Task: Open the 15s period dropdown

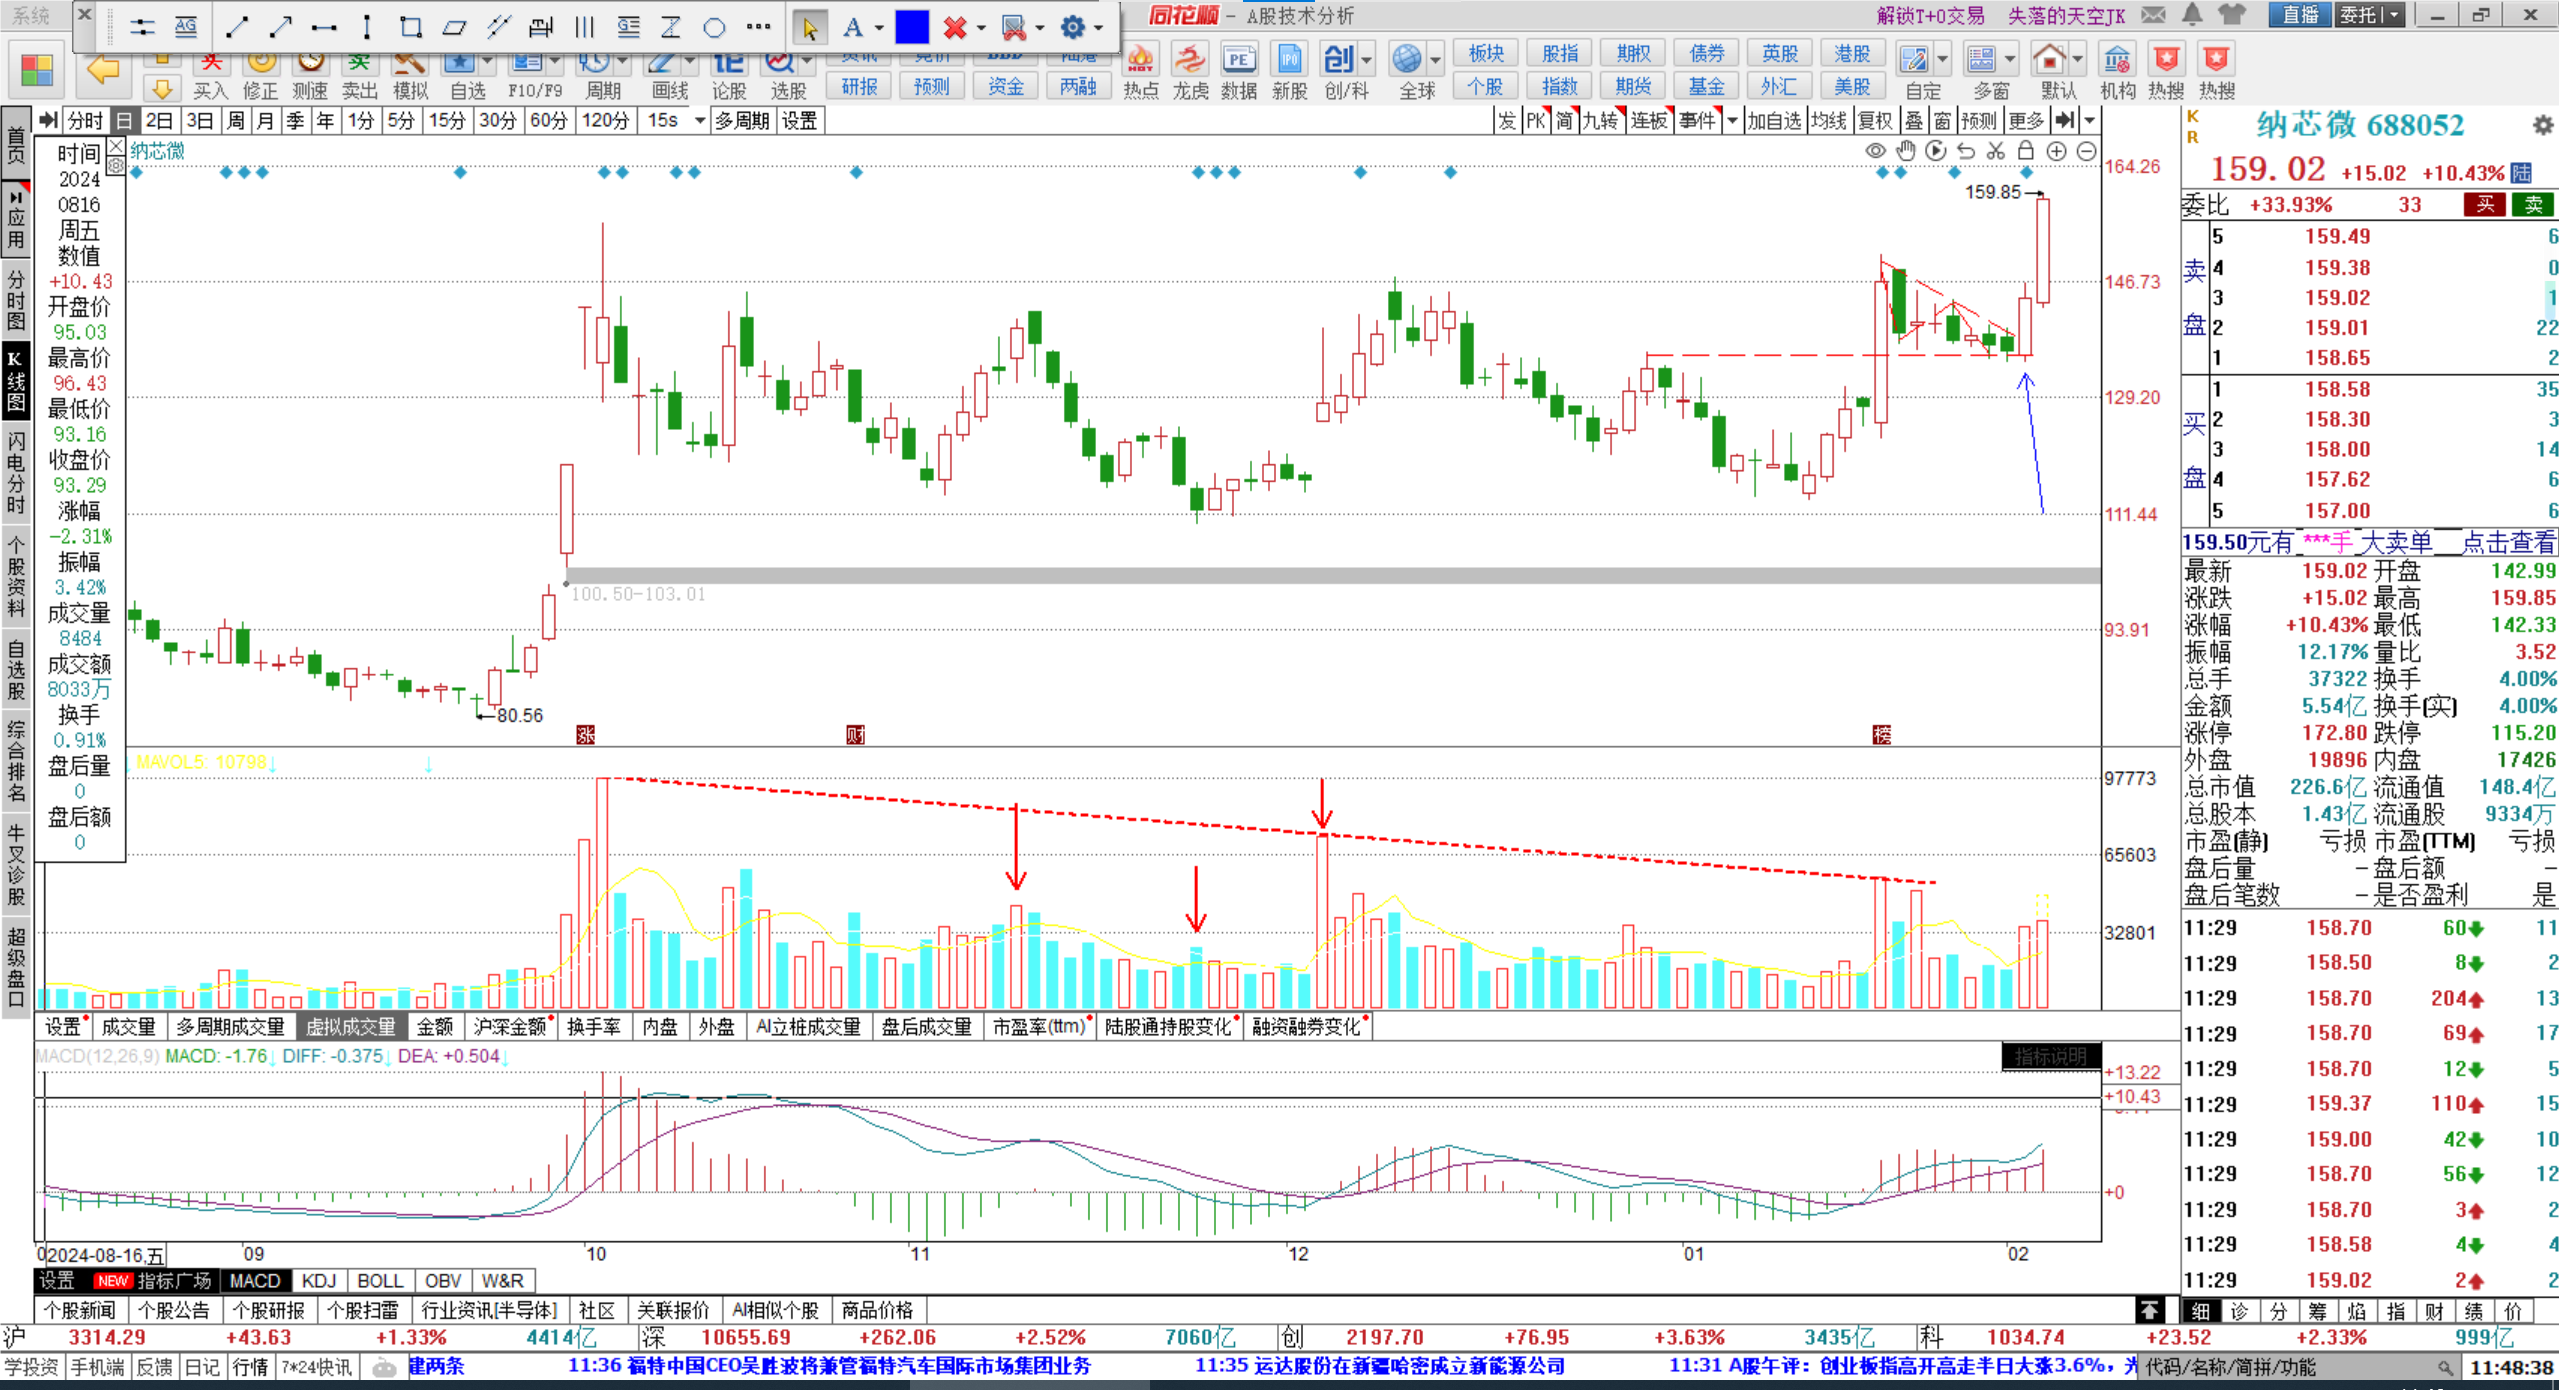Action: [x=699, y=121]
